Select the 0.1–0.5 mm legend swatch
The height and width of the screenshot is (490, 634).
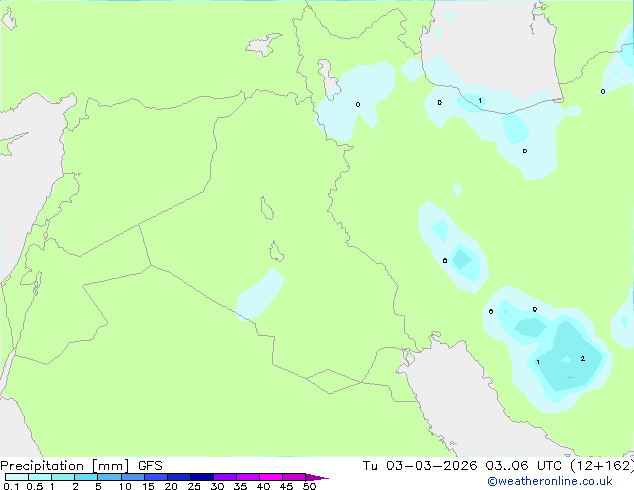[x=17, y=477]
